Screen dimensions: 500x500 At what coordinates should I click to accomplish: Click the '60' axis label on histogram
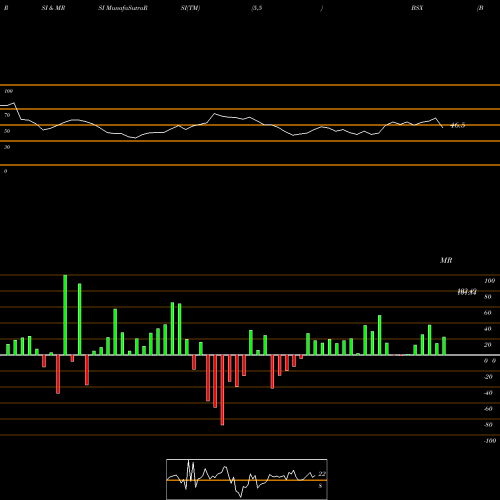[x=488, y=313]
